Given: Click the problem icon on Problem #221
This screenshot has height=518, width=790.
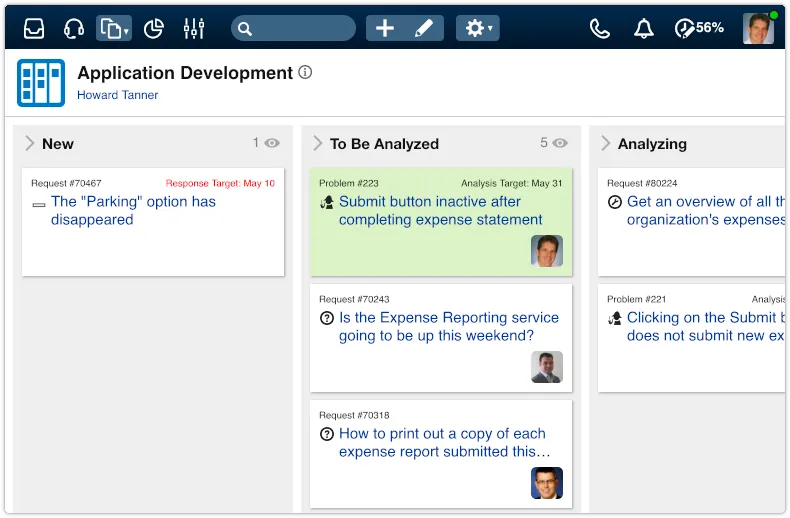Looking at the screenshot, I should point(615,318).
